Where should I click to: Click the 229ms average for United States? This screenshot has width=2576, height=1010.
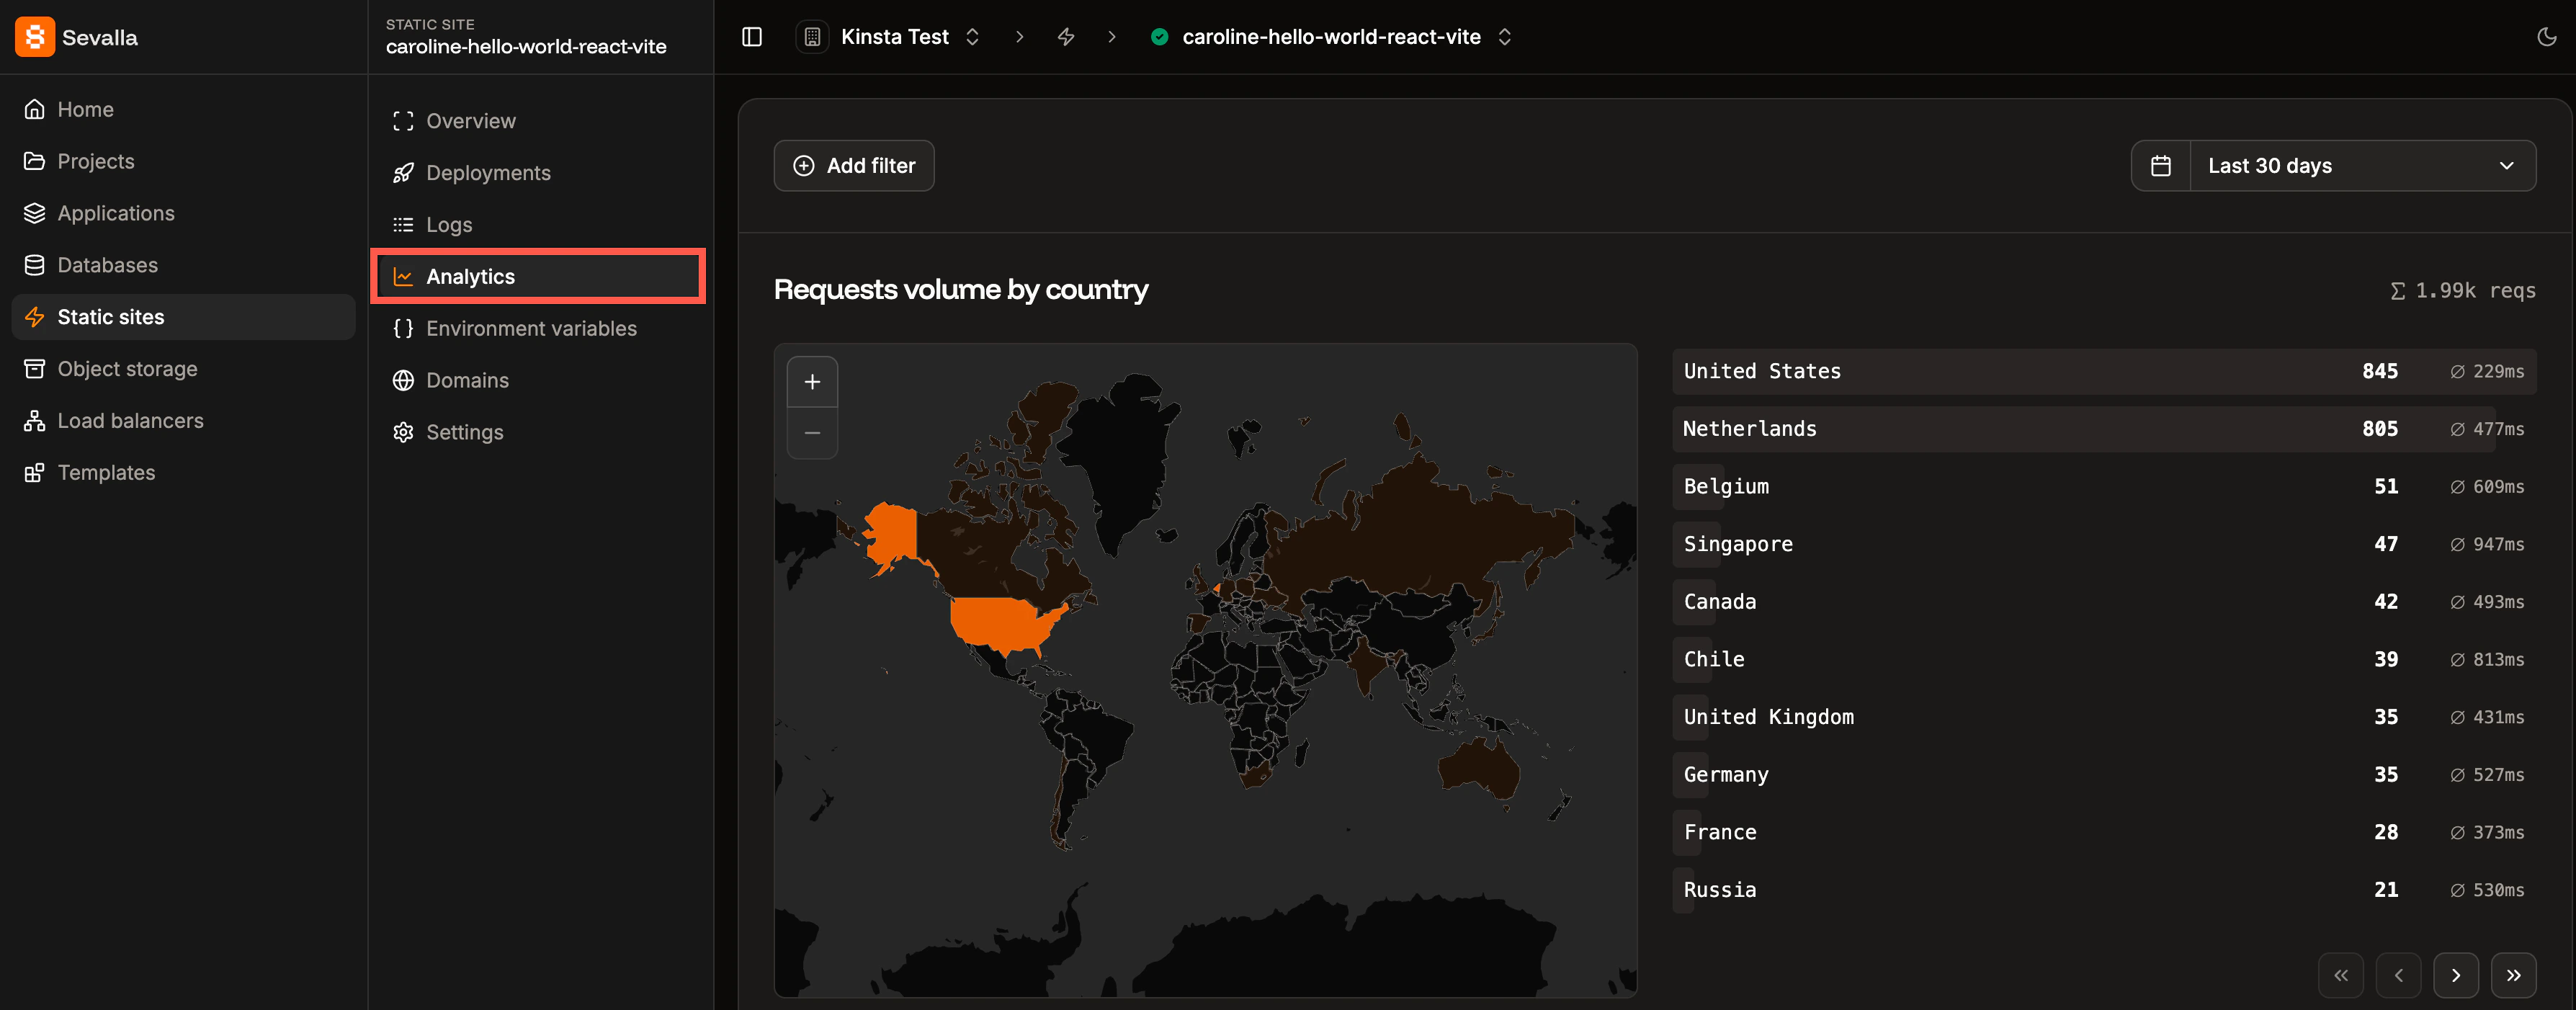pos(2487,372)
